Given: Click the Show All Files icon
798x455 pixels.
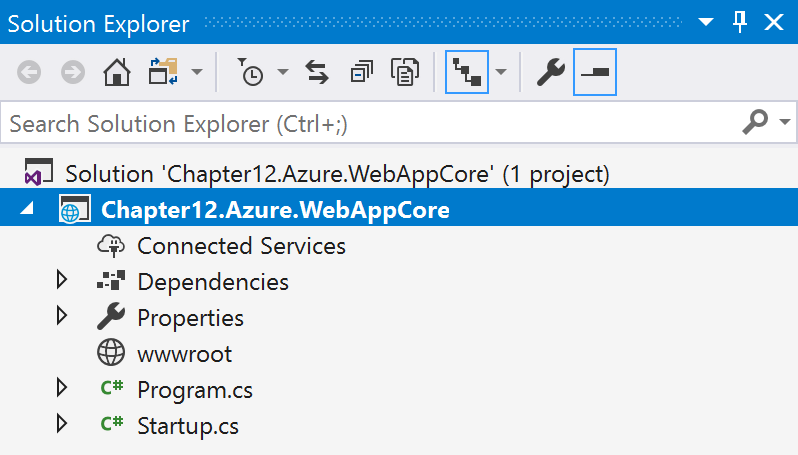Looking at the screenshot, I should (x=405, y=73).
